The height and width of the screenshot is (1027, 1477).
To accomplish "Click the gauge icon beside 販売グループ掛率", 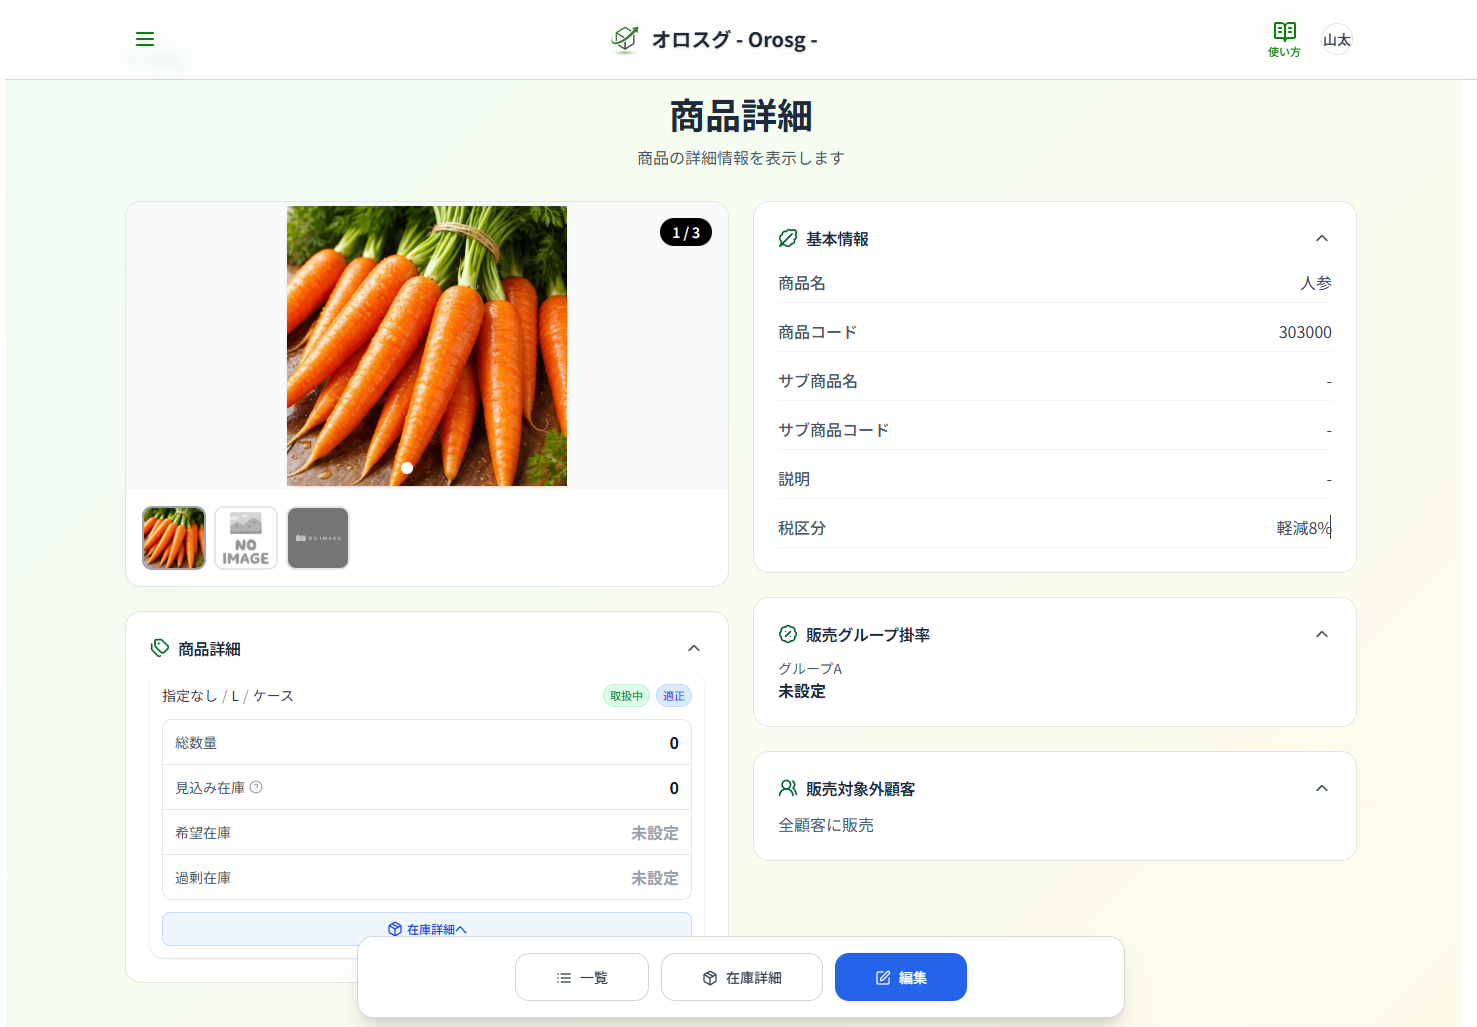I will click(x=788, y=635).
